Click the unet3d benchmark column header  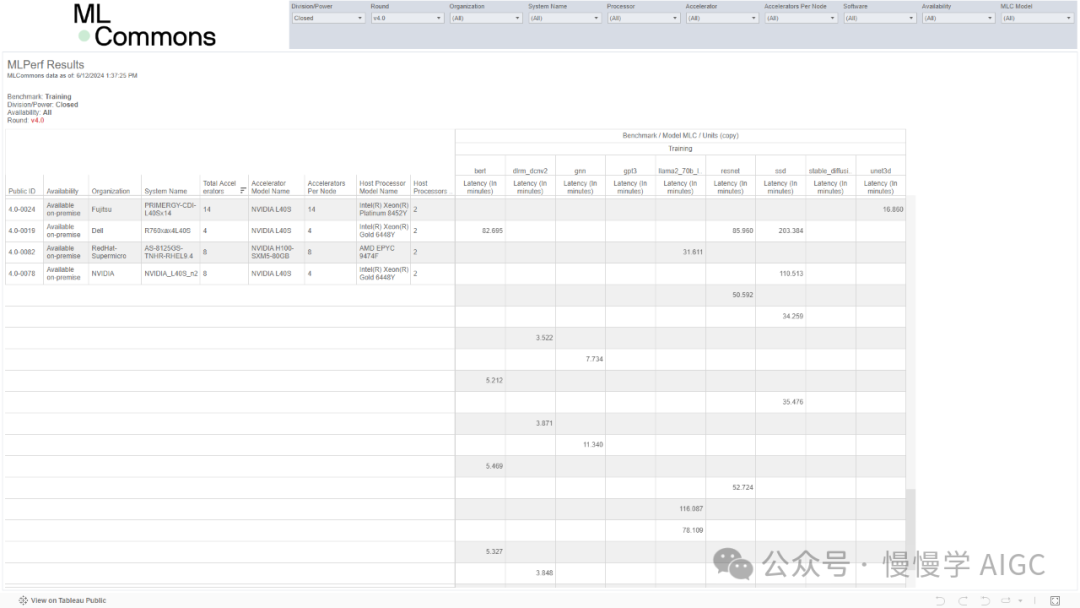pyautogui.click(x=880, y=171)
